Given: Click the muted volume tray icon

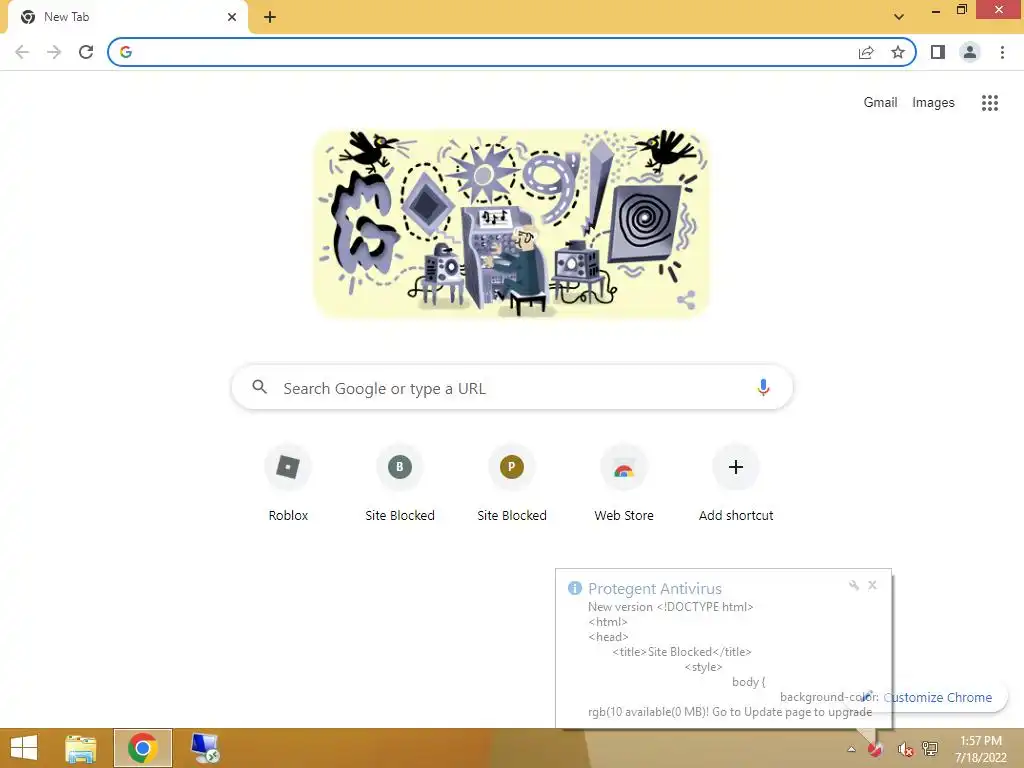Looking at the screenshot, I should 905,749.
